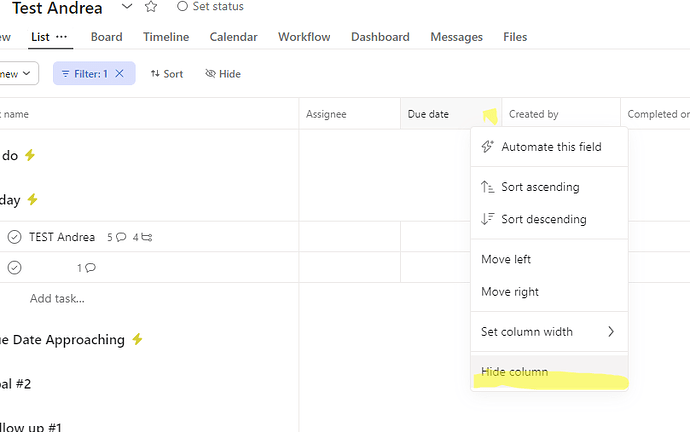Viewport: 690px width, 432px height.
Task: Click Add task... row
Action: pos(57,298)
